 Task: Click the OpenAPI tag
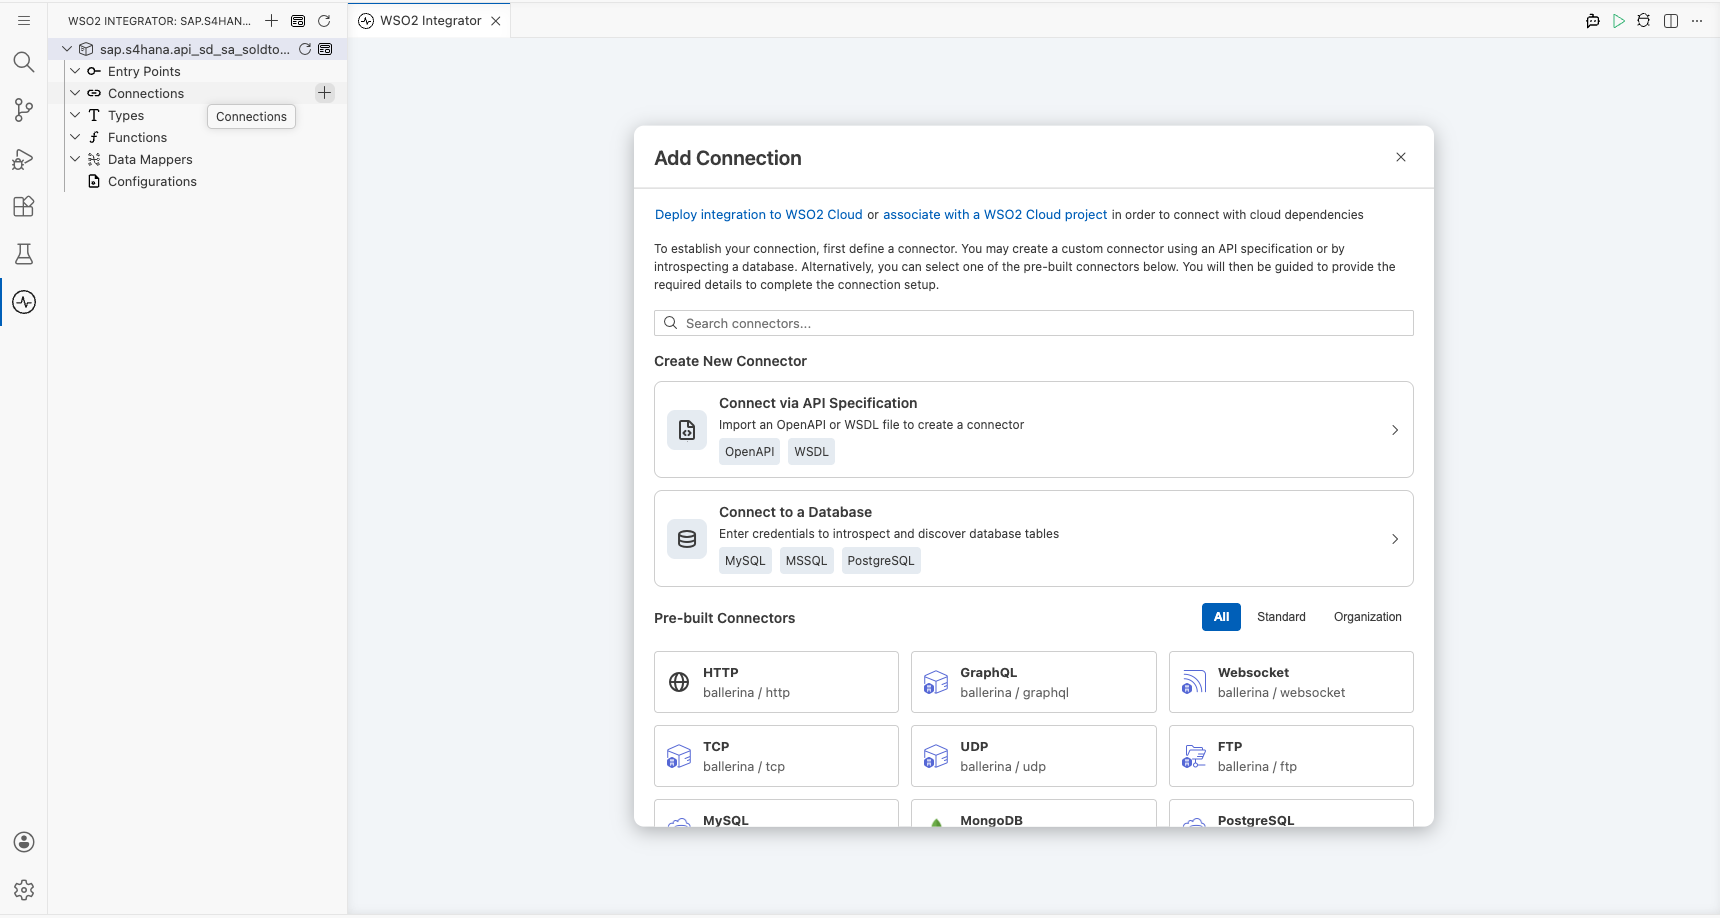click(749, 452)
